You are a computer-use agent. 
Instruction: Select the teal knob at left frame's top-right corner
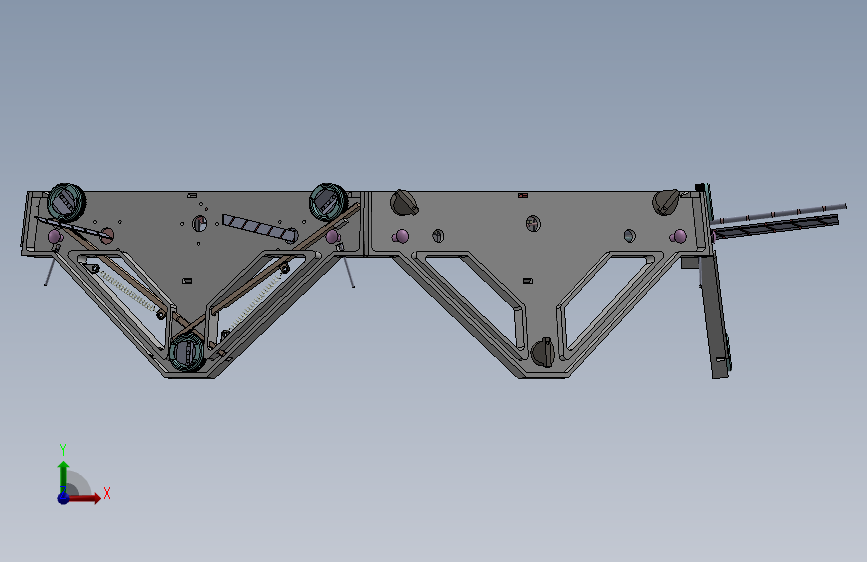tap(328, 202)
